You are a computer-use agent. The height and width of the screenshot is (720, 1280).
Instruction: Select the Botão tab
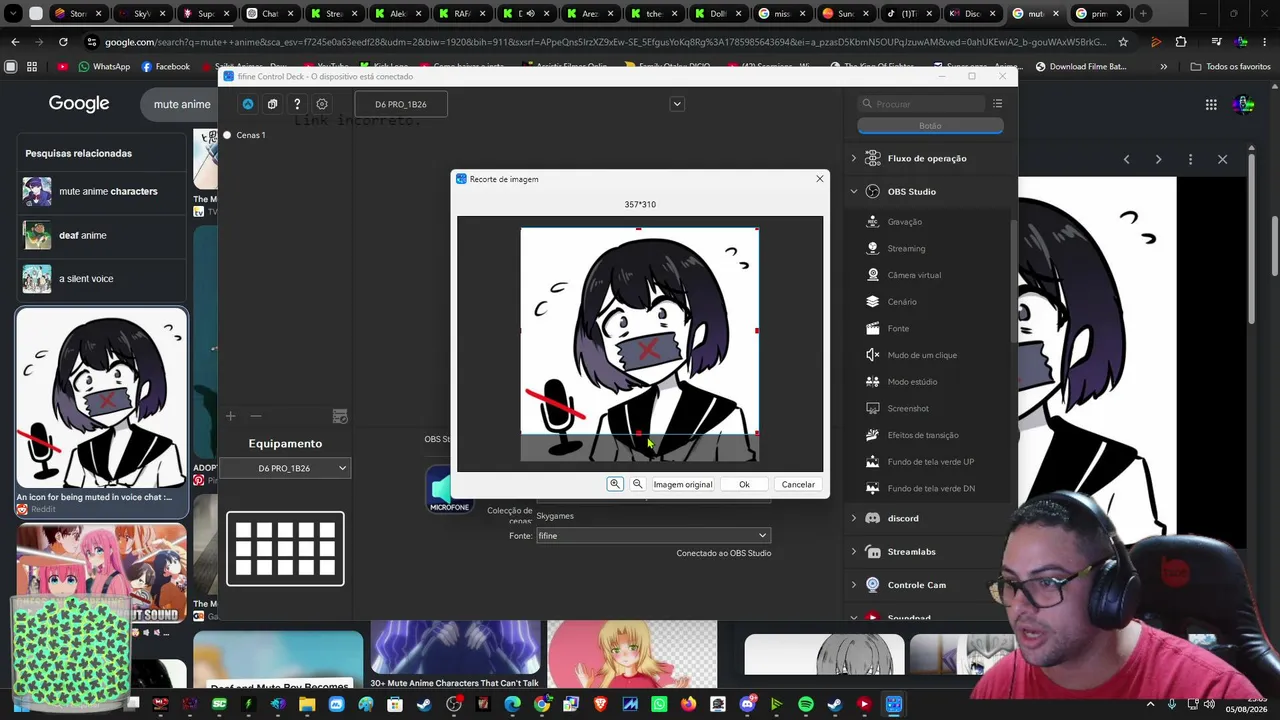(930, 126)
